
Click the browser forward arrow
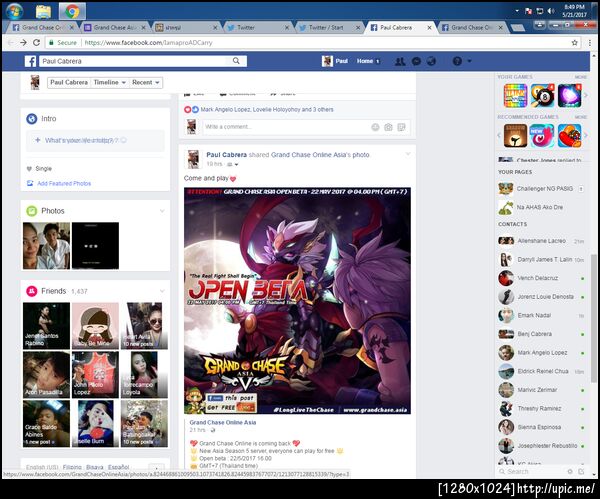coord(23,42)
